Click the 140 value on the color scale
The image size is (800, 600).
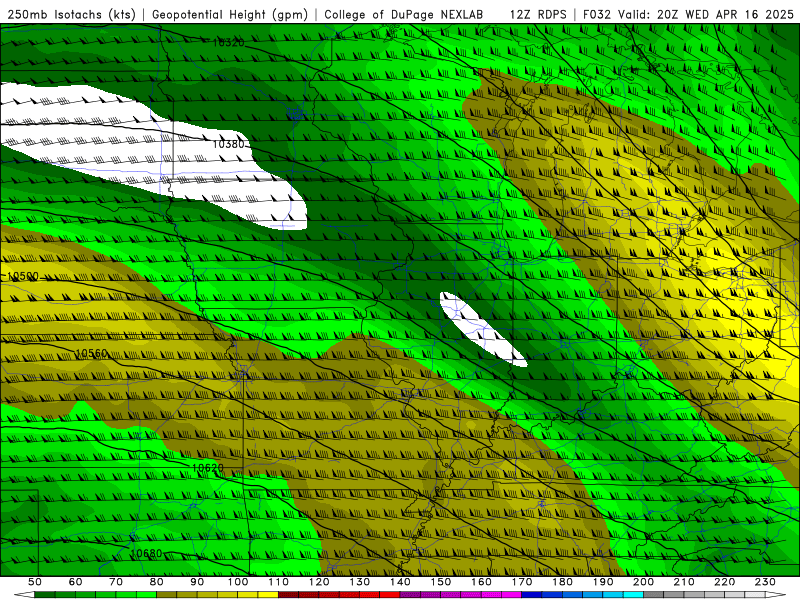click(400, 582)
